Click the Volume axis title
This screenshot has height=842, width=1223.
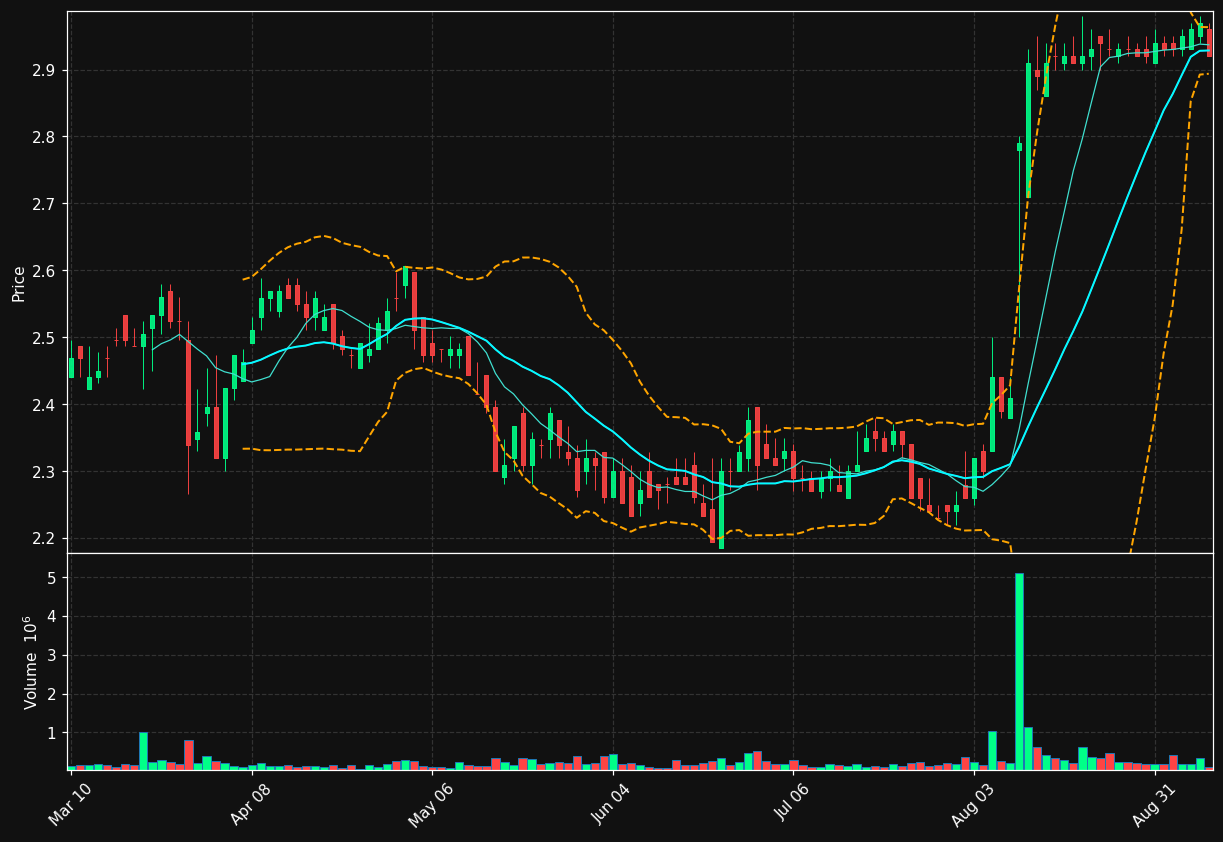coord(31,662)
